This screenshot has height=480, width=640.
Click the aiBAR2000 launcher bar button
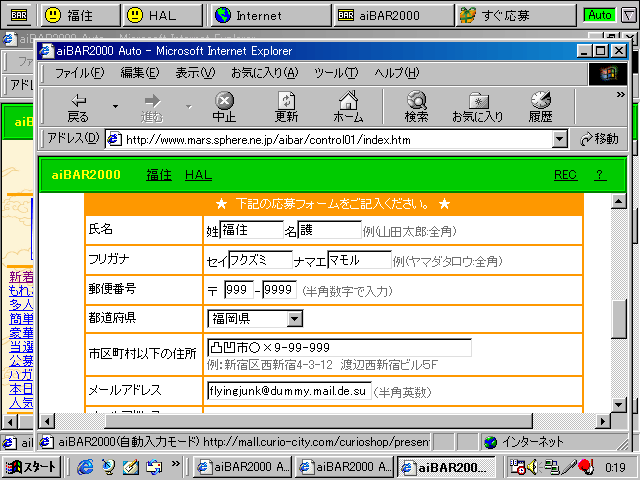393,16
